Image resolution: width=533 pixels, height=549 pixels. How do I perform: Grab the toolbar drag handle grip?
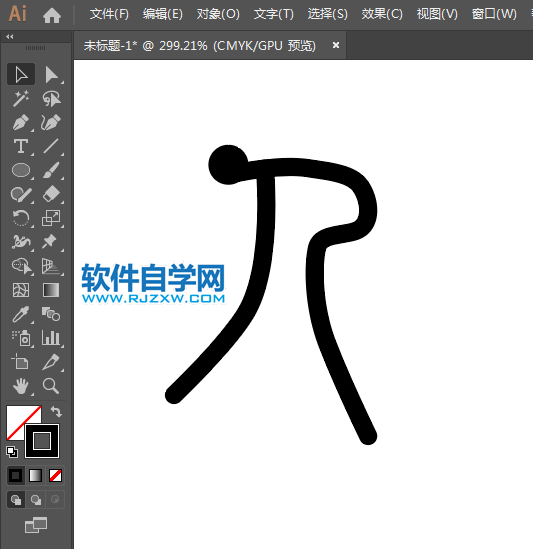pos(35,48)
